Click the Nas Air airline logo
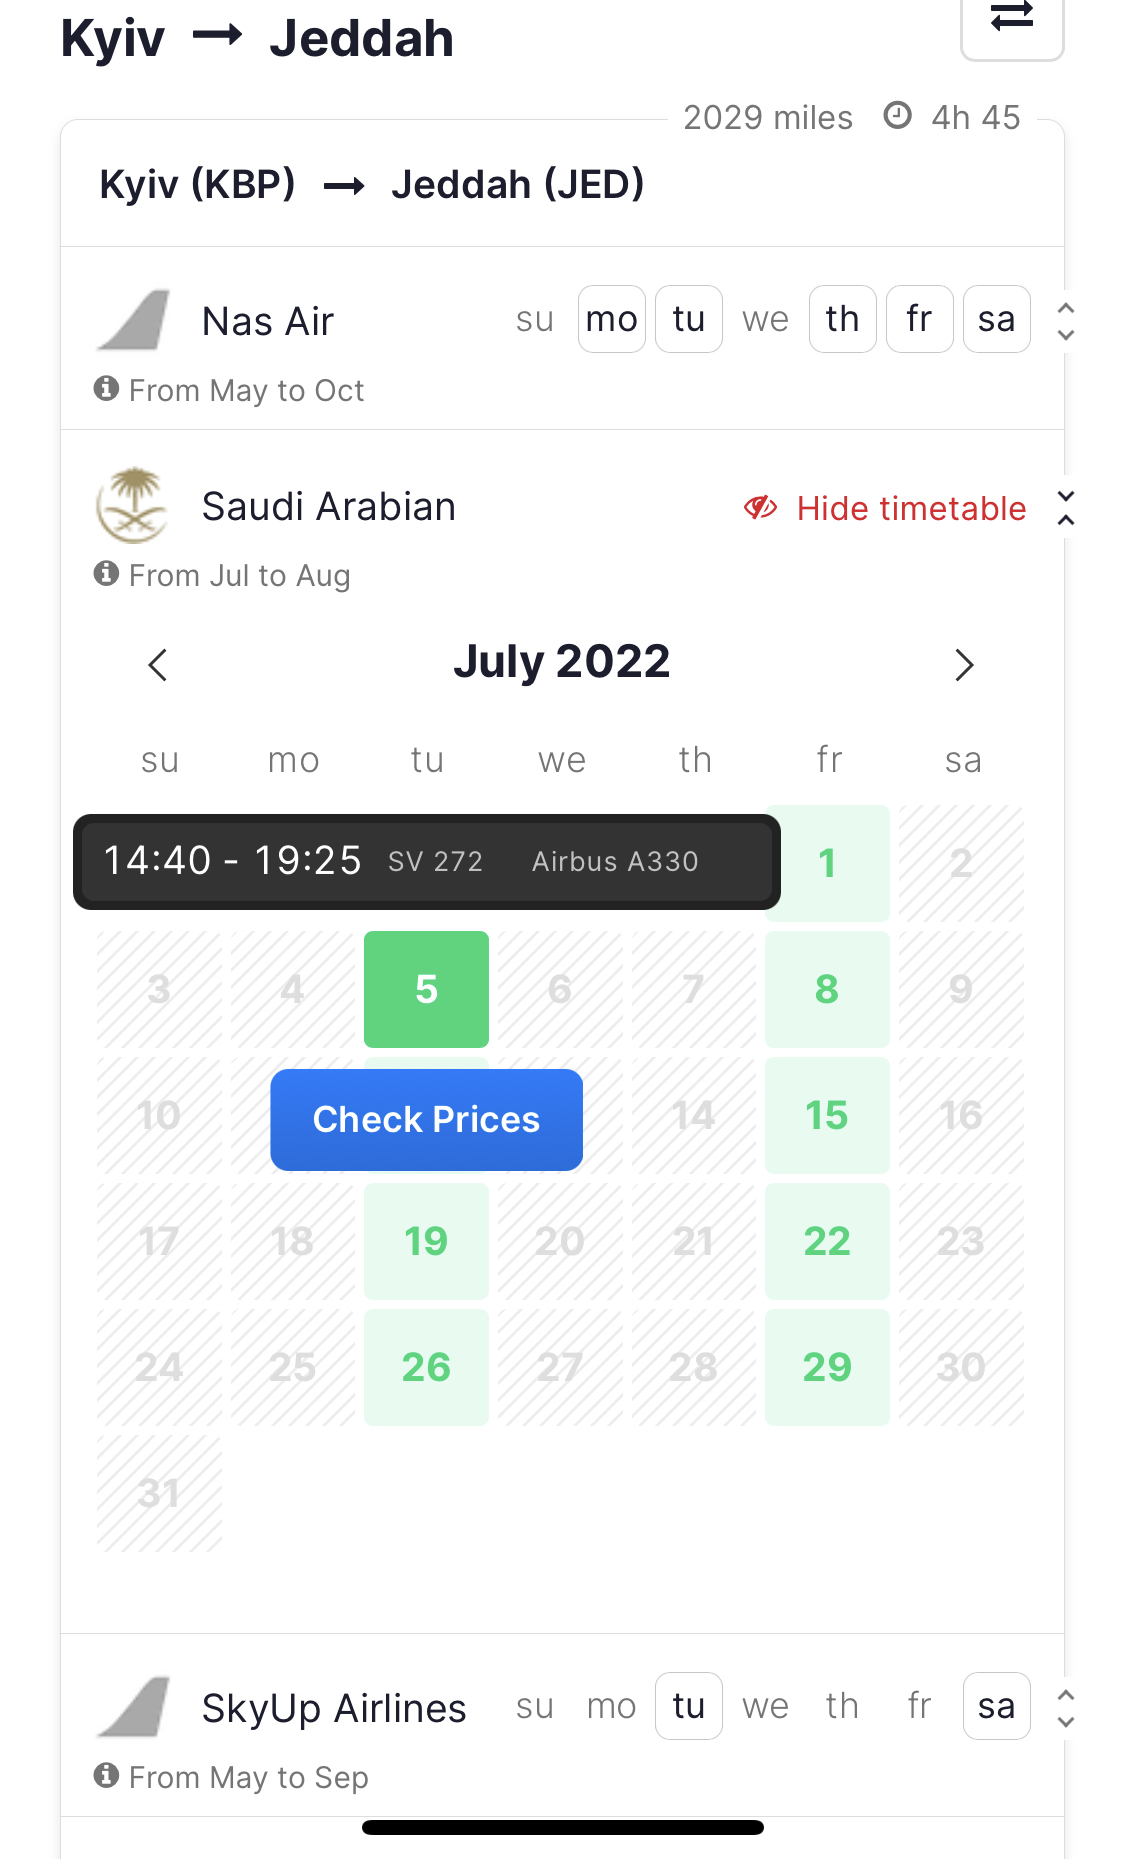Viewport: 1125px width, 1859px height. 135,320
